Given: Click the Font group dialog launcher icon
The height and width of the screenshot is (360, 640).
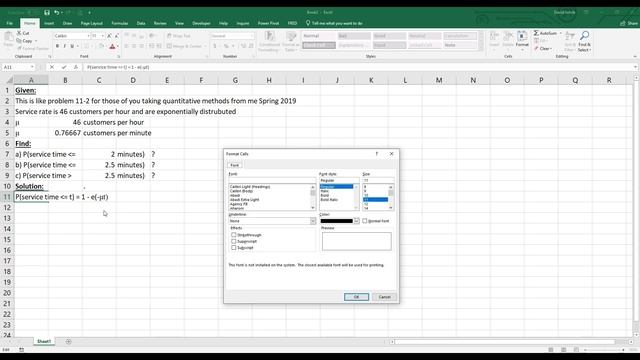Looking at the screenshot, I should 118,57.
